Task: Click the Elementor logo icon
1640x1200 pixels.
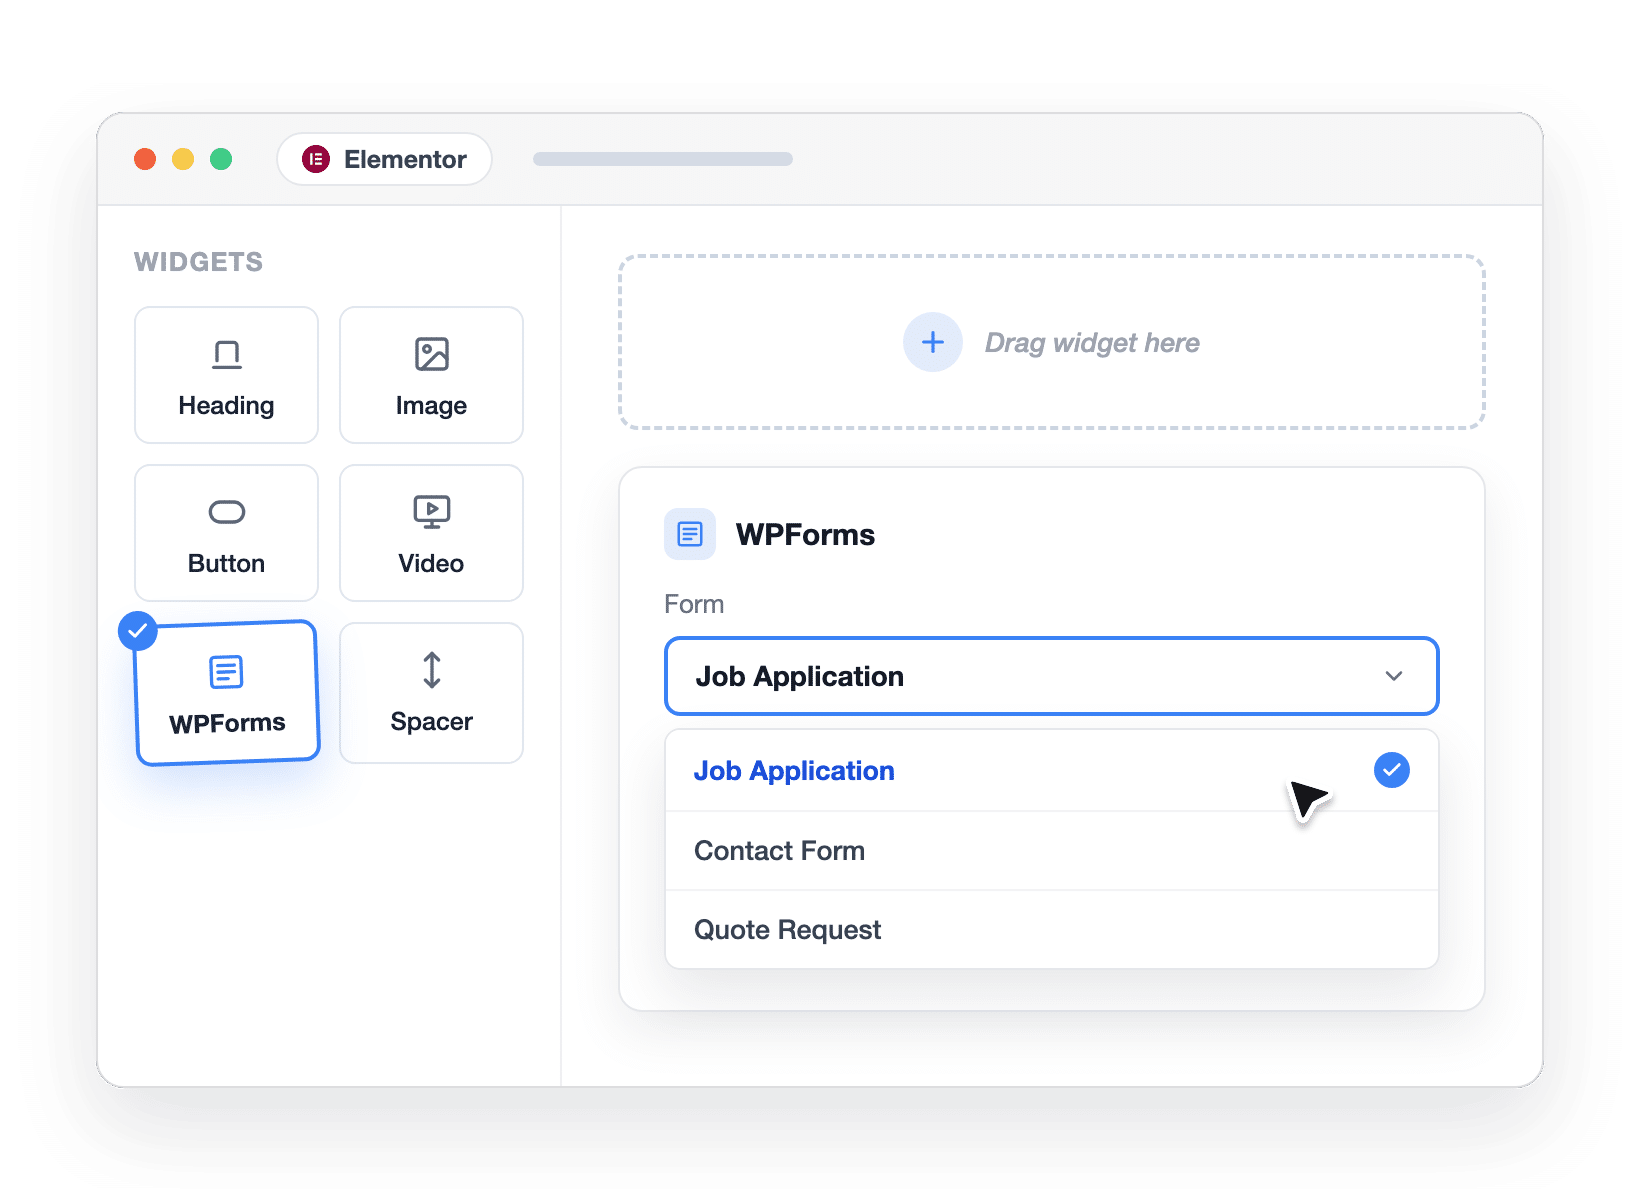Action: pos(316,159)
